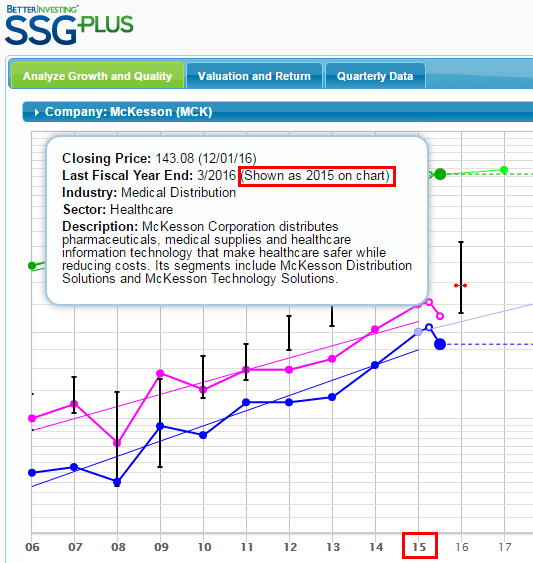Click the blue data point at year 09
Viewport: 533px width, 563px height.
pos(160,426)
